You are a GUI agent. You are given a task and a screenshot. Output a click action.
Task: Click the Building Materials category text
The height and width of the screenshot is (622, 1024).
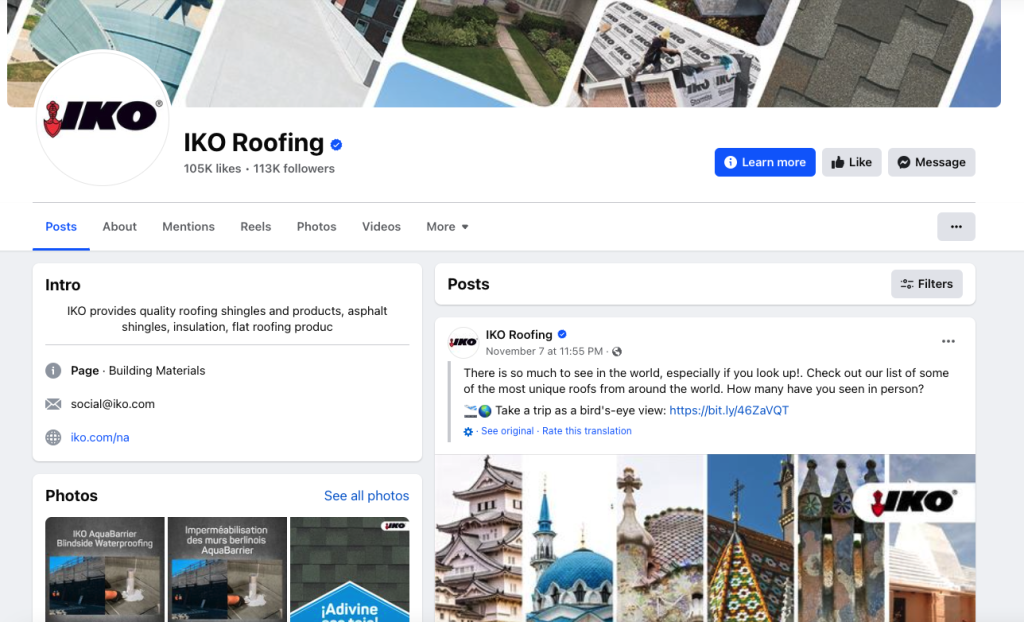pos(157,370)
